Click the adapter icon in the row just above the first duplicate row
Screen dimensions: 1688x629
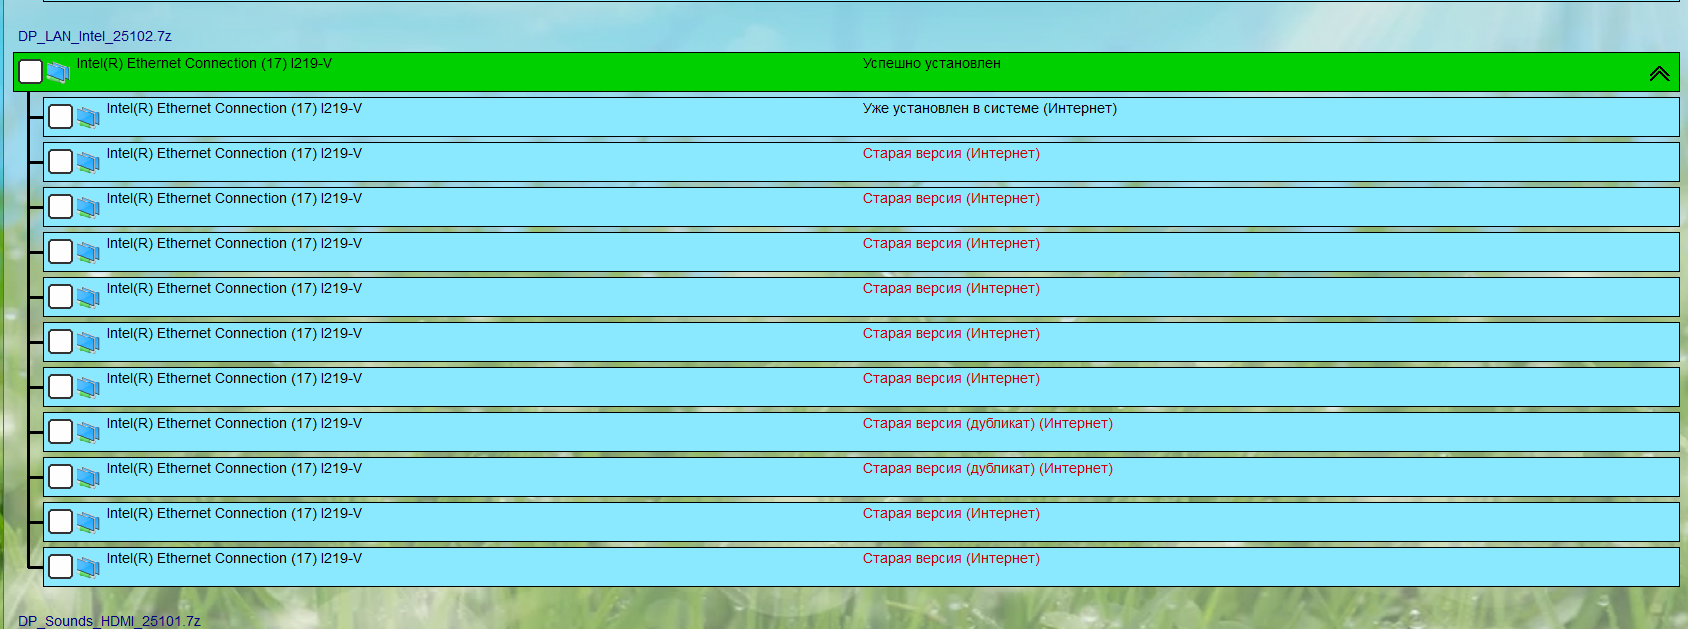(x=88, y=387)
